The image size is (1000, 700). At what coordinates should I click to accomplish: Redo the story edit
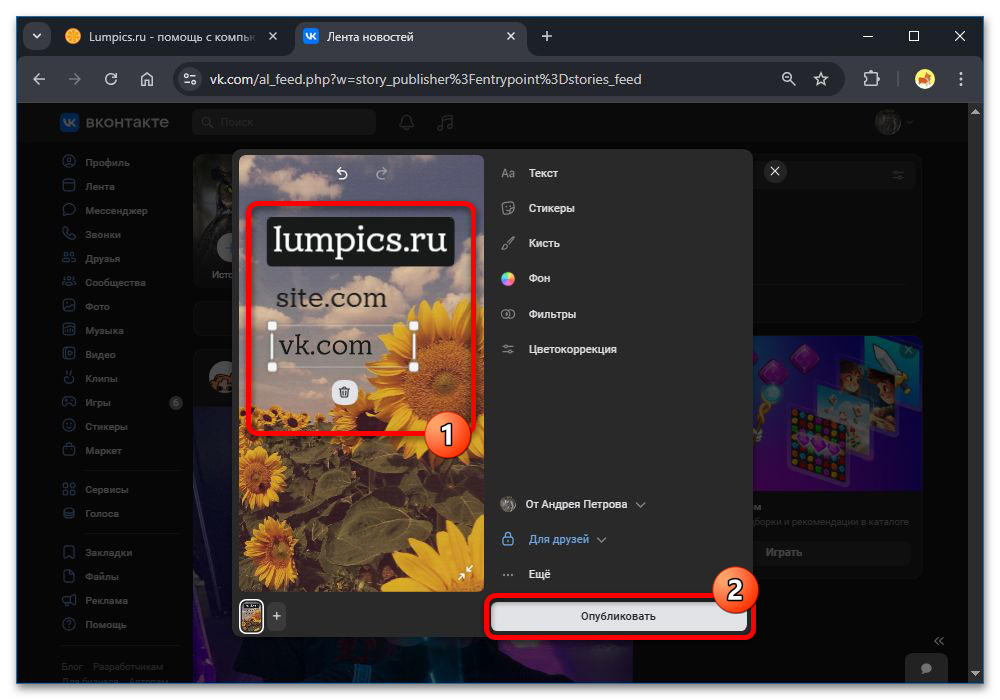(381, 173)
